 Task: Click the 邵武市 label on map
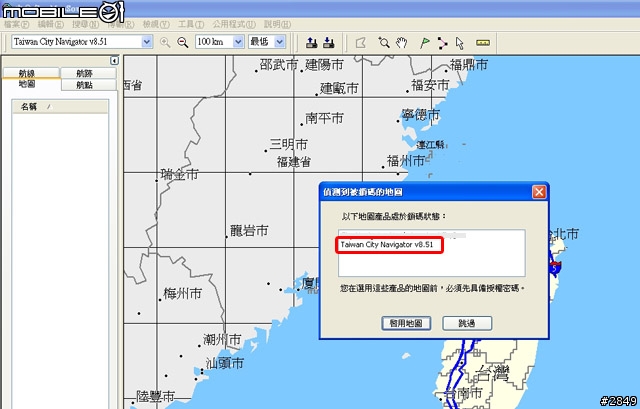coord(279,64)
